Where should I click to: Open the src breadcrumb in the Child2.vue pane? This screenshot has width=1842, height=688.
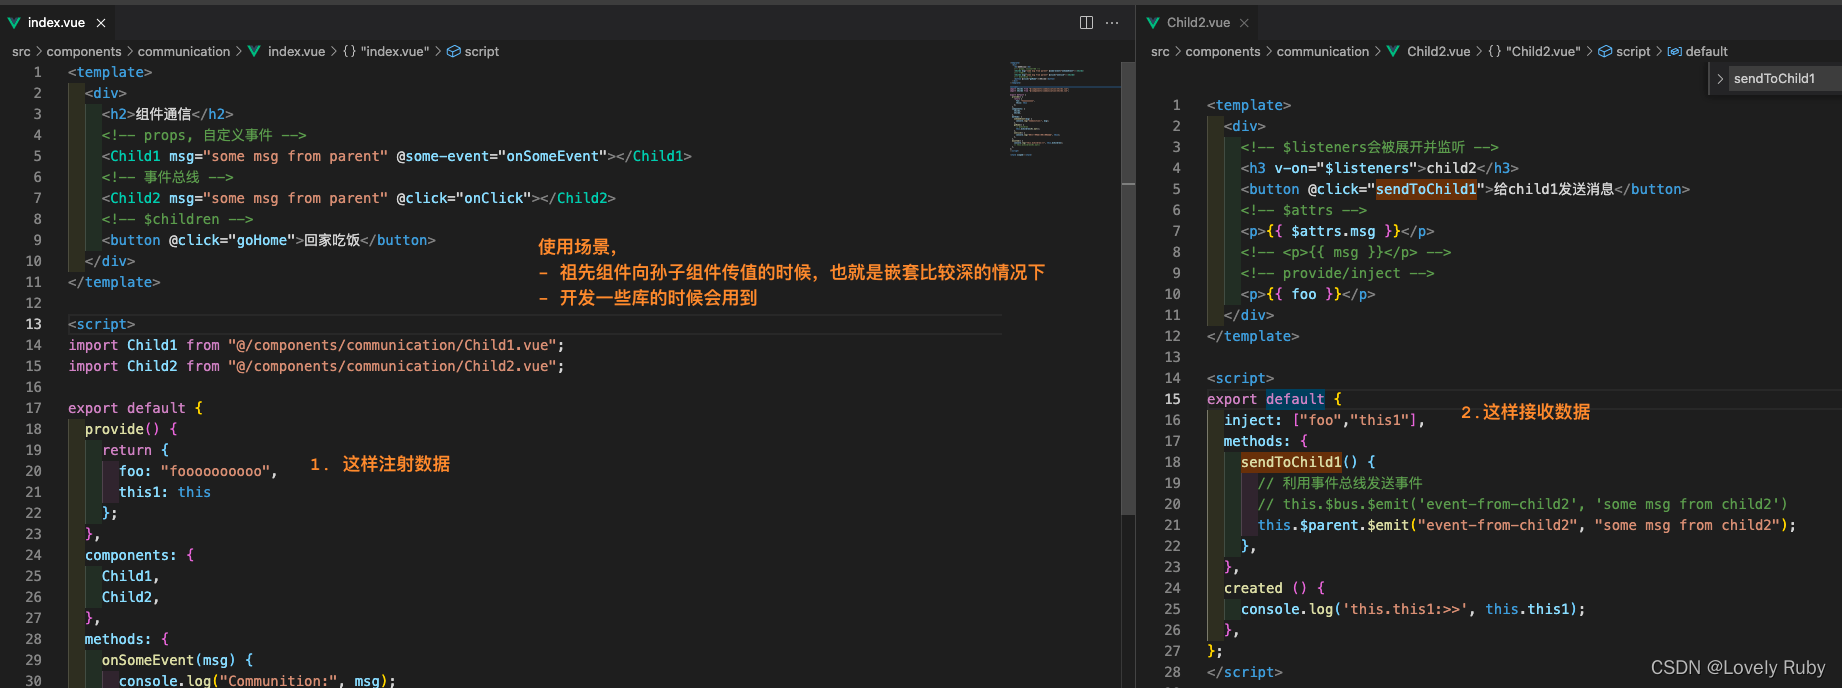[1160, 51]
